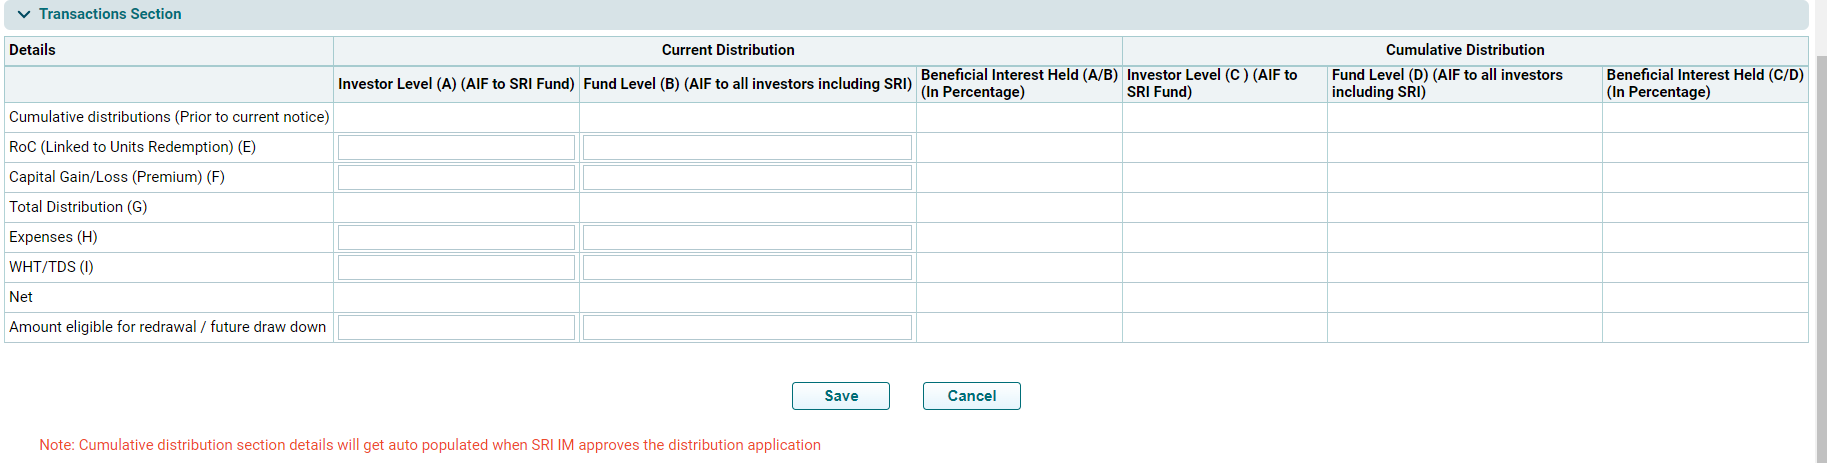
Task: Click the Details column header
Action: [33, 50]
